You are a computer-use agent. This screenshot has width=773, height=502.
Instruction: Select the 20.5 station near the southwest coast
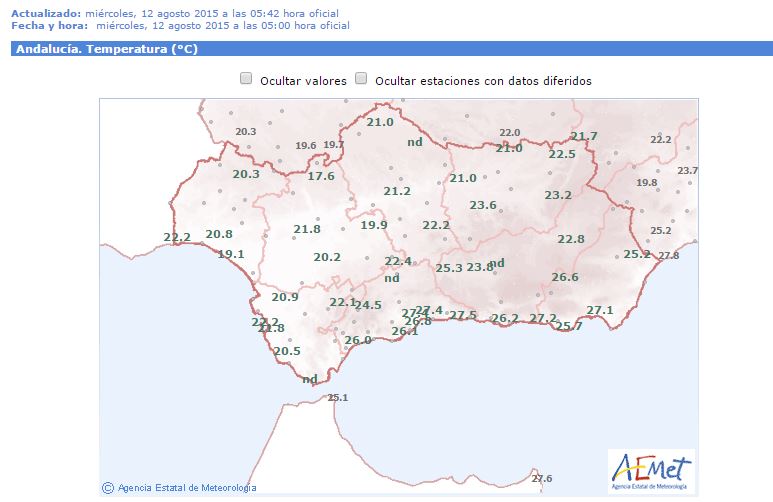tap(287, 351)
